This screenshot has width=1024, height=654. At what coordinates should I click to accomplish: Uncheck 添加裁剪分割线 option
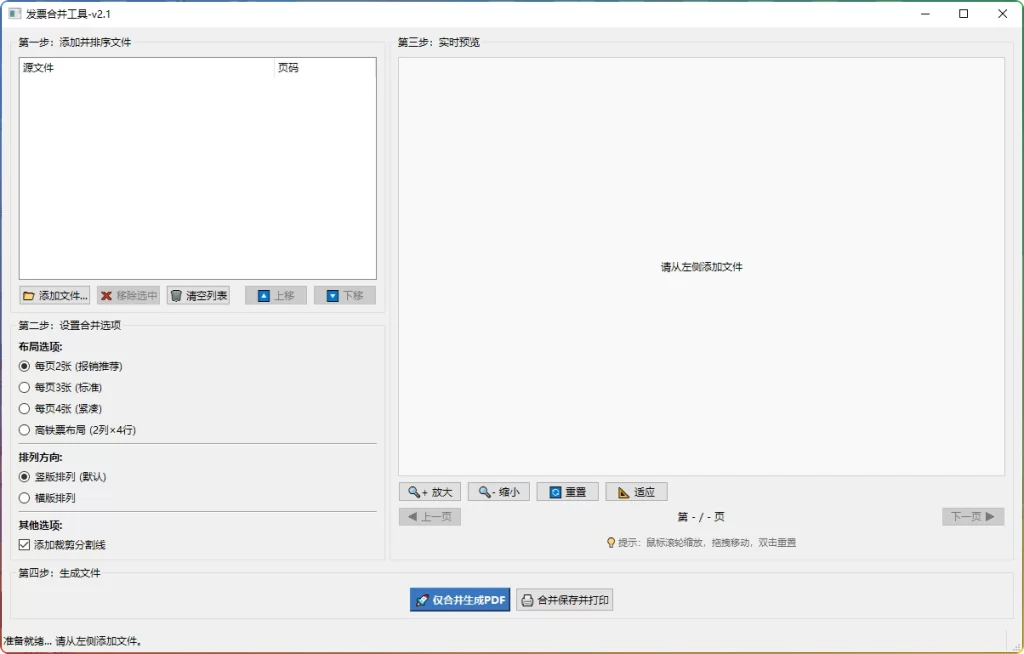pos(22,544)
